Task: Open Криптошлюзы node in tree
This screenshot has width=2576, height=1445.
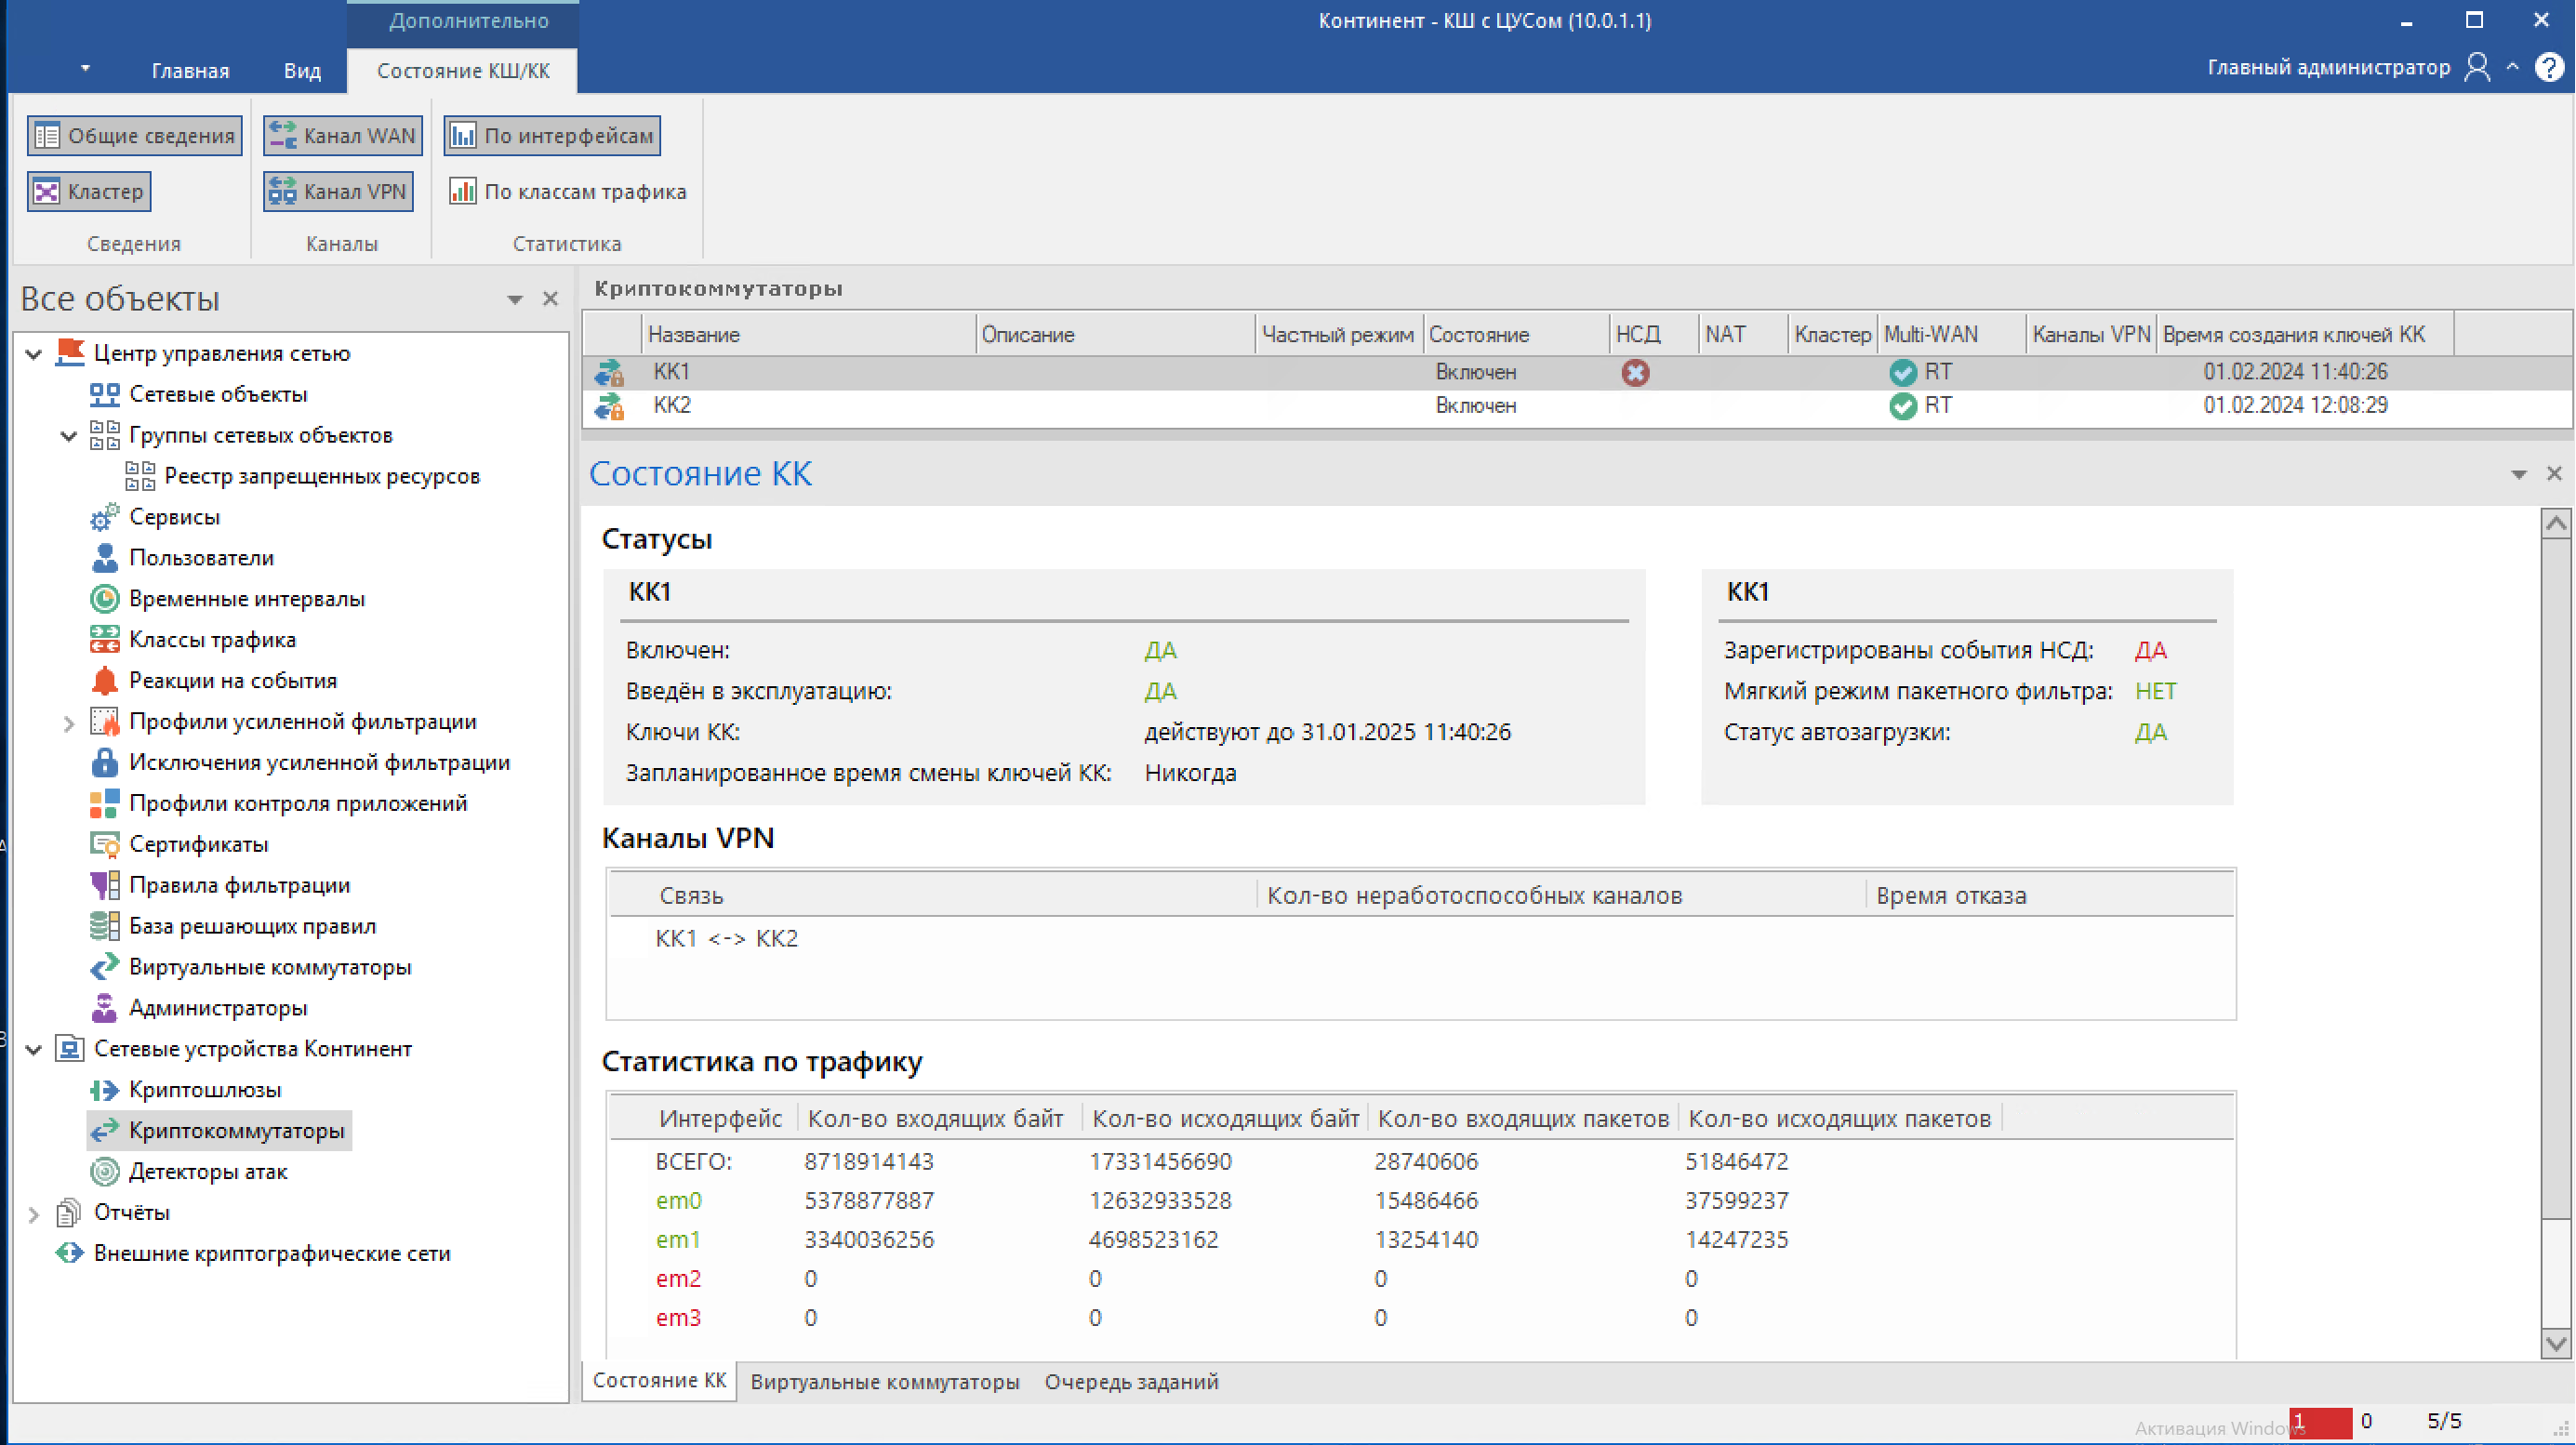Action: [x=205, y=1089]
